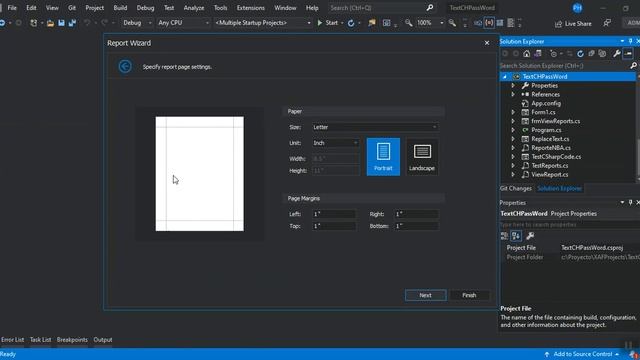Click the zoom-in magnifier right of 100%

452,23
